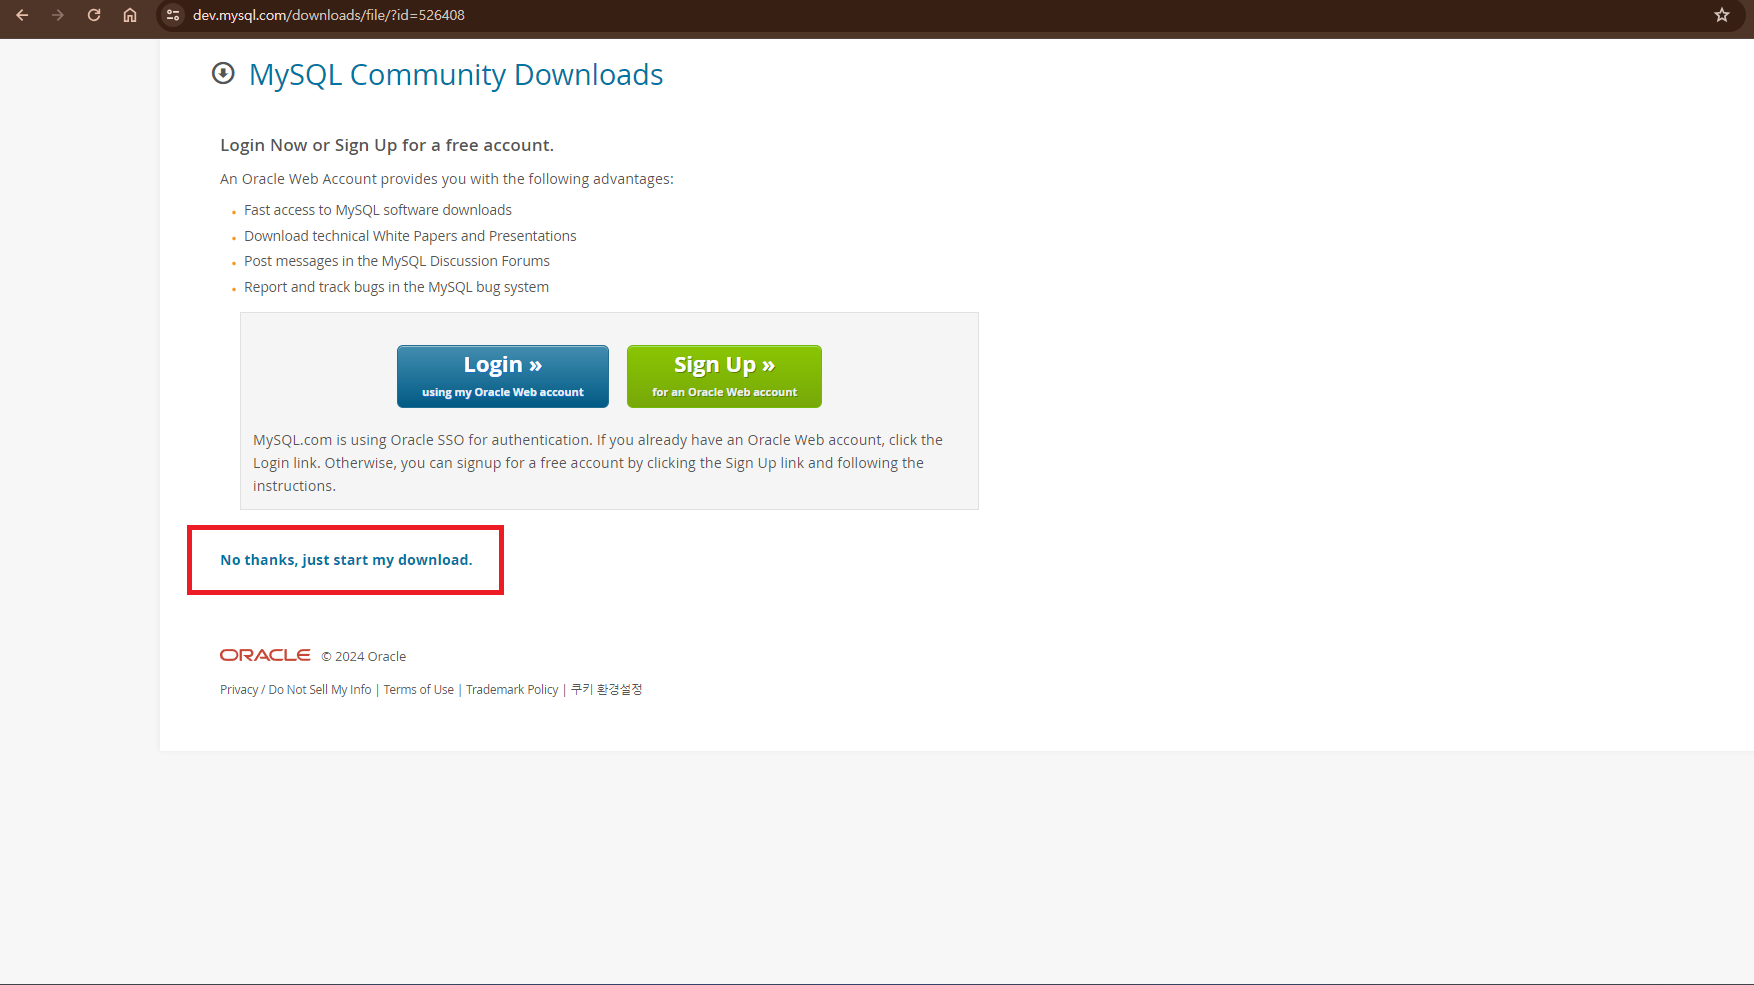Click the Oracle logo in the footer
This screenshot has height=985, width=1754.
[265, 655]
